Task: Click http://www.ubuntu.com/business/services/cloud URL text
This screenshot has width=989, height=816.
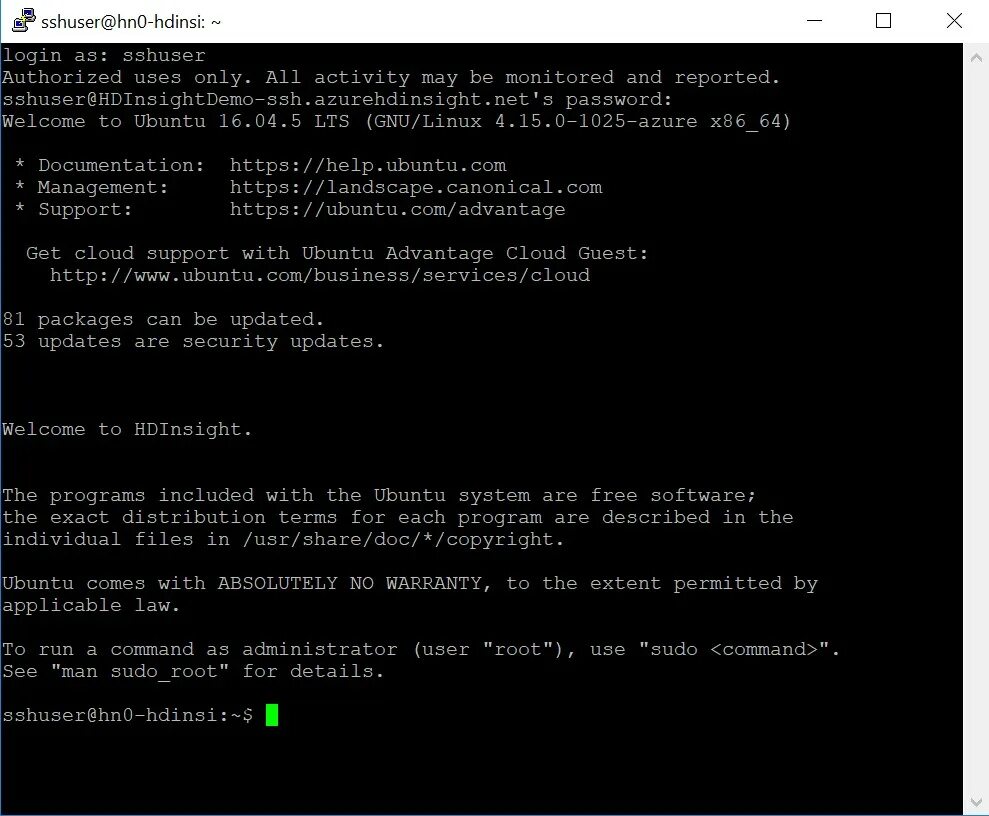Action: click(320, 276)
